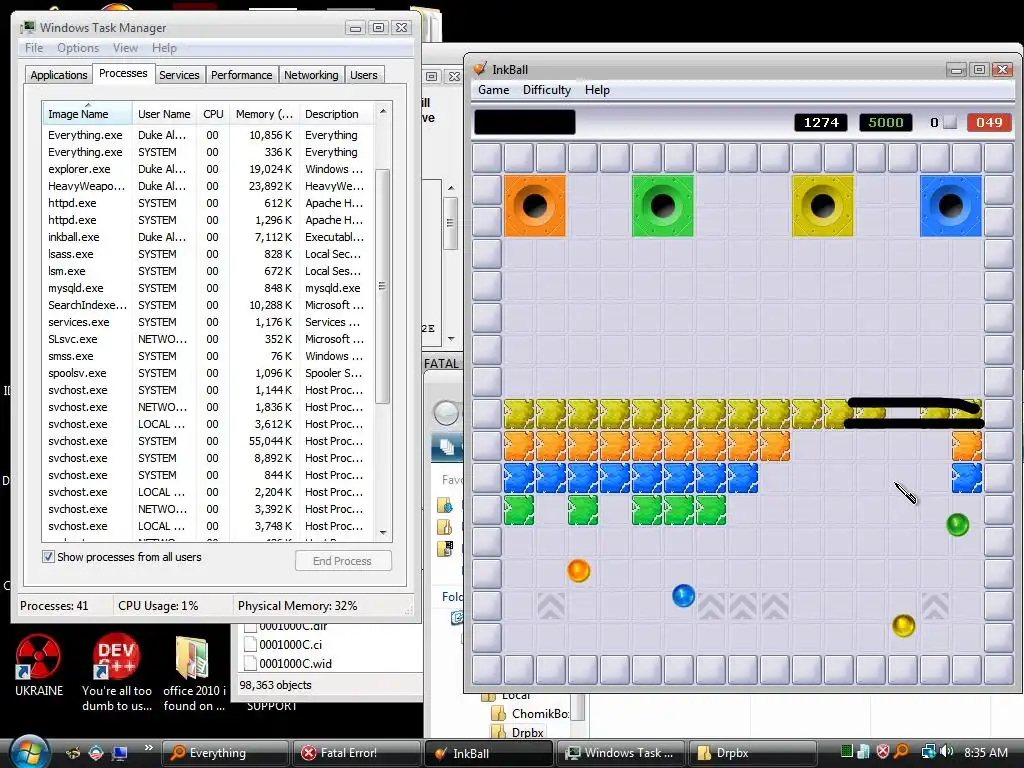Screen dimensions: 1024x768
Task: Sort by Memory column header
Action: point(264,114)
